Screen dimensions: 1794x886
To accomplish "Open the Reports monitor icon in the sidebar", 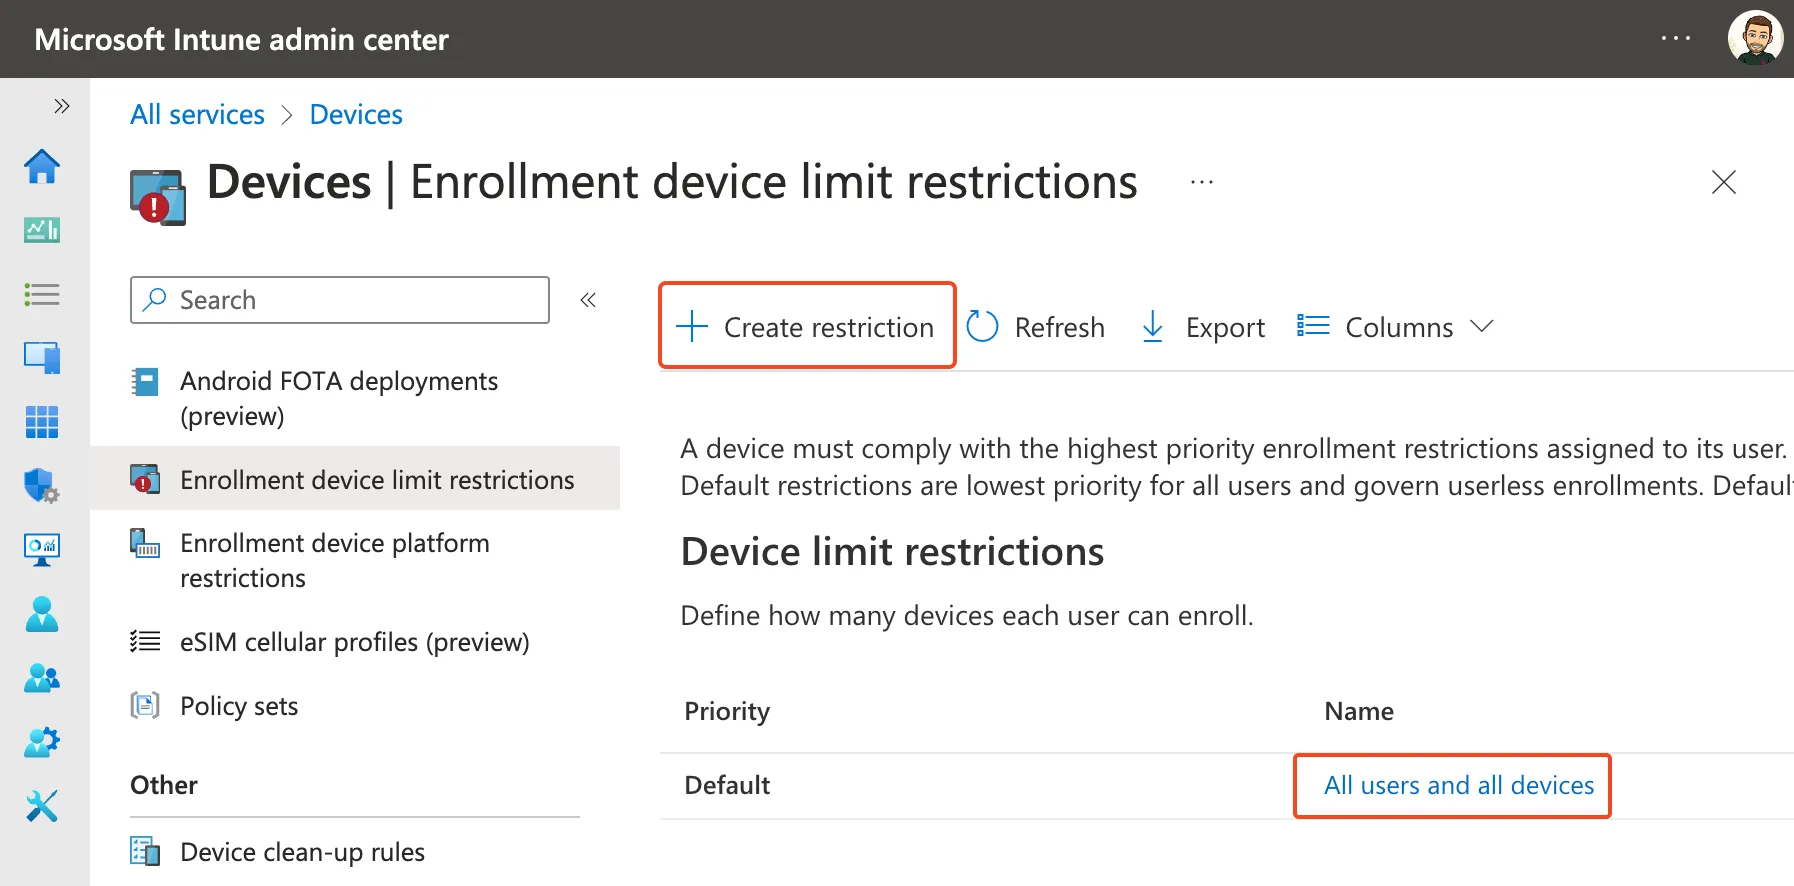I will point(42,550).
